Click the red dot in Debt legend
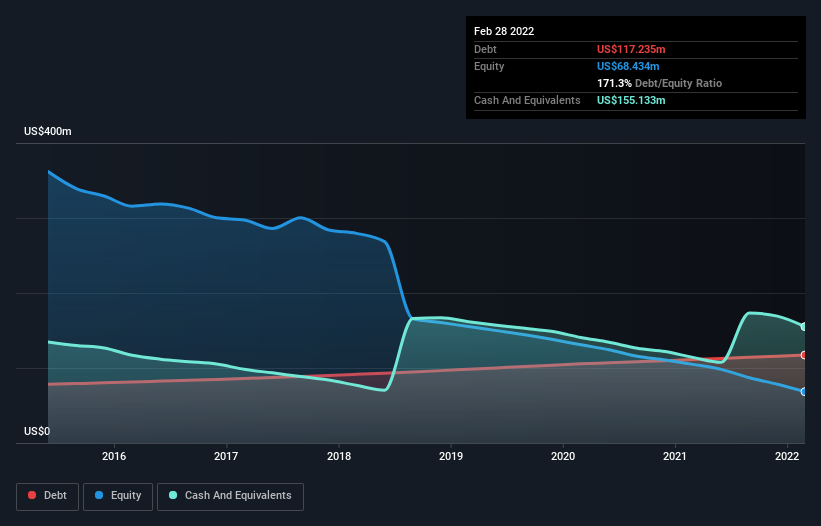 pos(32,495)
